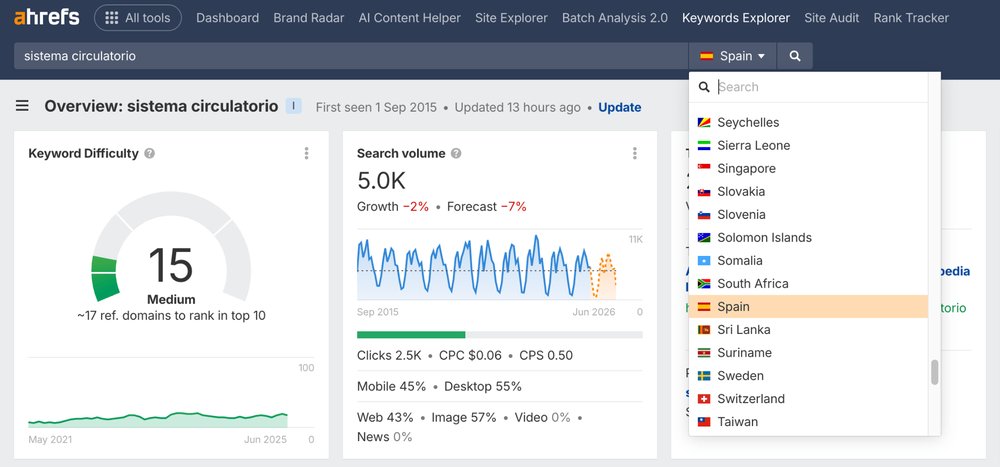Open Site Explorer

point(511,18)
